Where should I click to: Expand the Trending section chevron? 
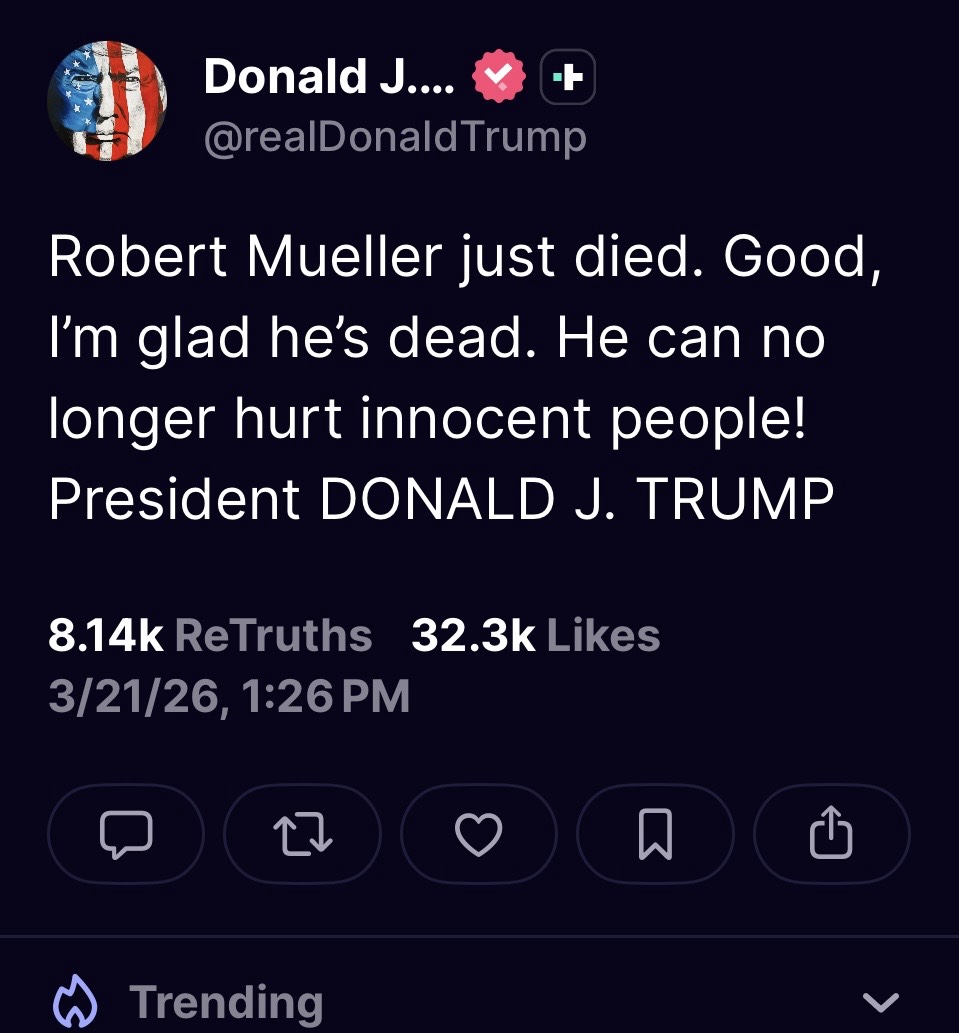[880, 1001]
